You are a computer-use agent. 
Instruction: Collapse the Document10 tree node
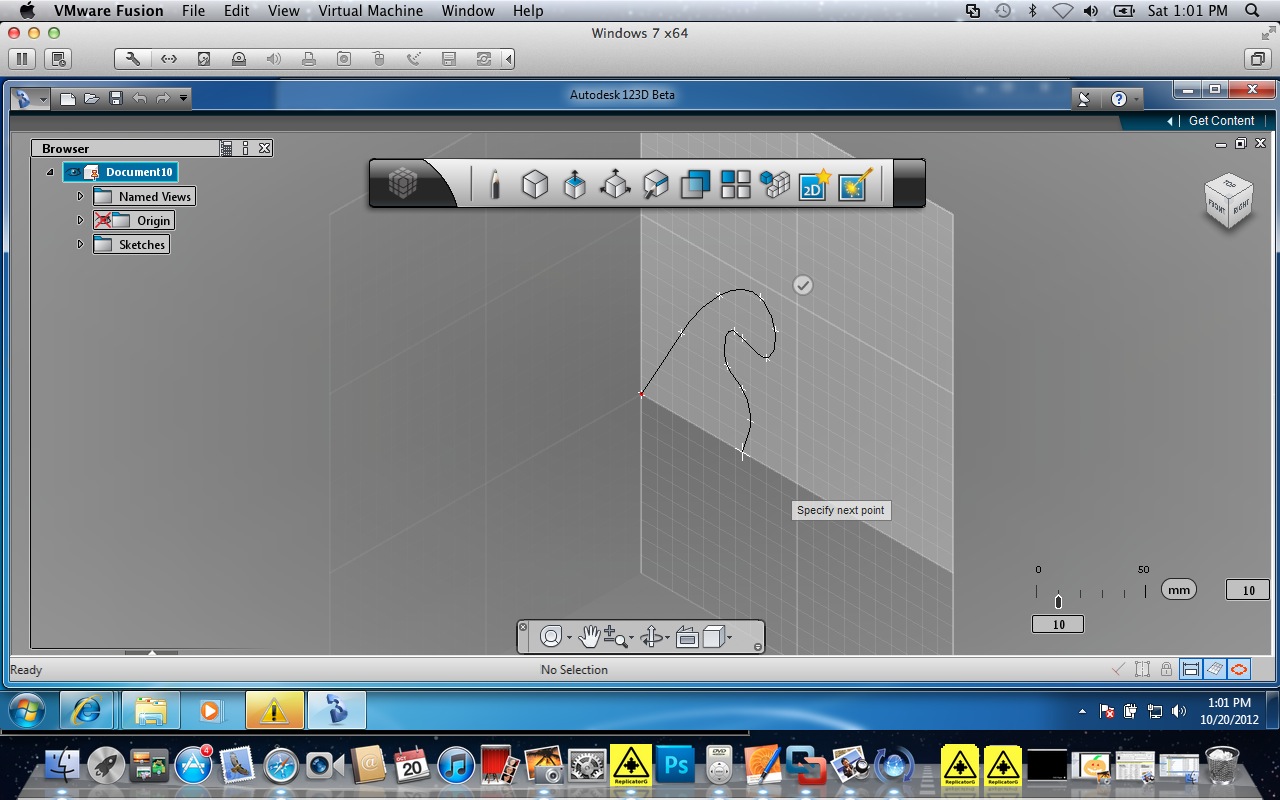(50, 172)
